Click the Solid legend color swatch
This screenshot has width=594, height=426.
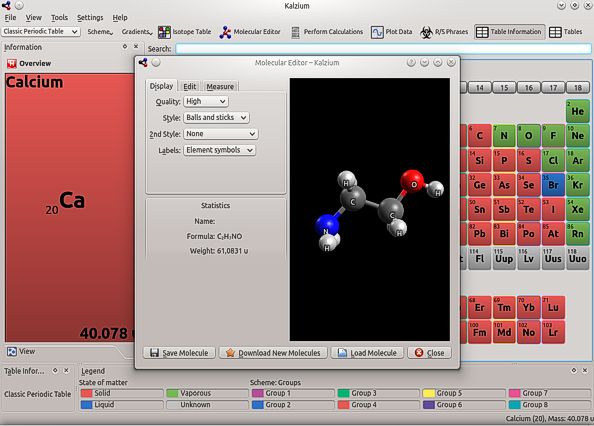coord(87,393)
